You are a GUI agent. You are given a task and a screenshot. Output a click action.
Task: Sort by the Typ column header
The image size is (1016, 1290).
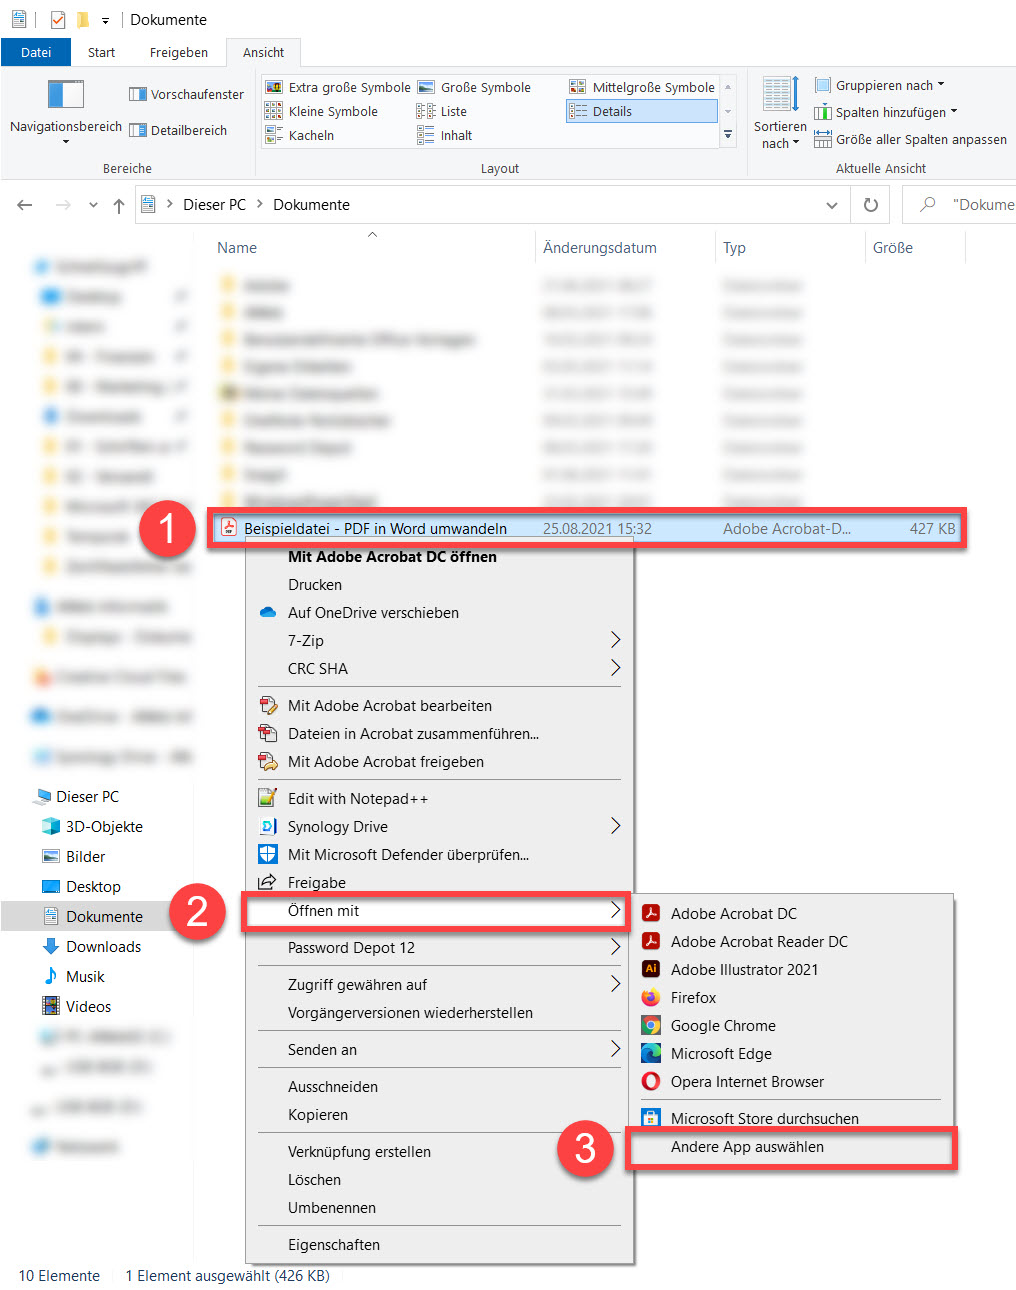pos(734,248)
